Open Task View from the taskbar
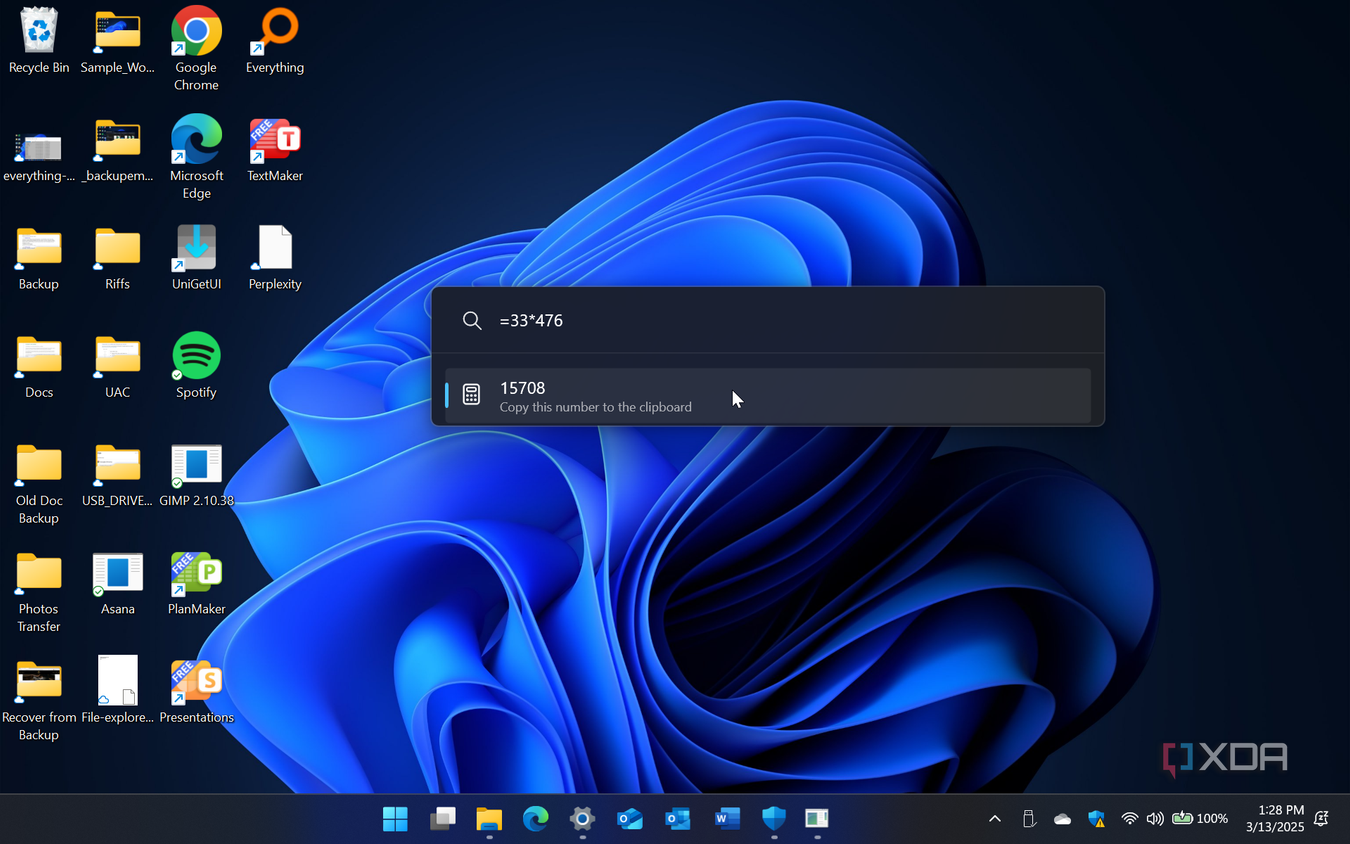This screenshot has width=1350, height=844. tap(442, 819)
